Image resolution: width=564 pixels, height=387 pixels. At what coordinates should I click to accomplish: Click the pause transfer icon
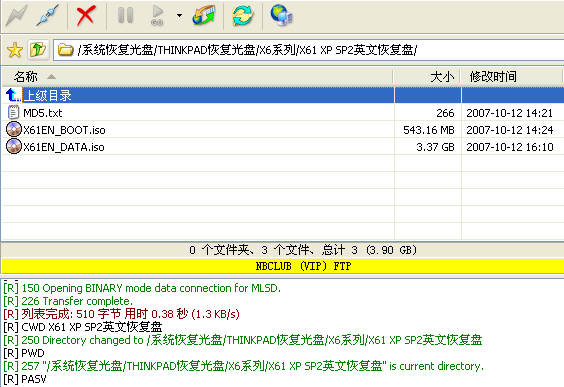click(x=126, y=15)
